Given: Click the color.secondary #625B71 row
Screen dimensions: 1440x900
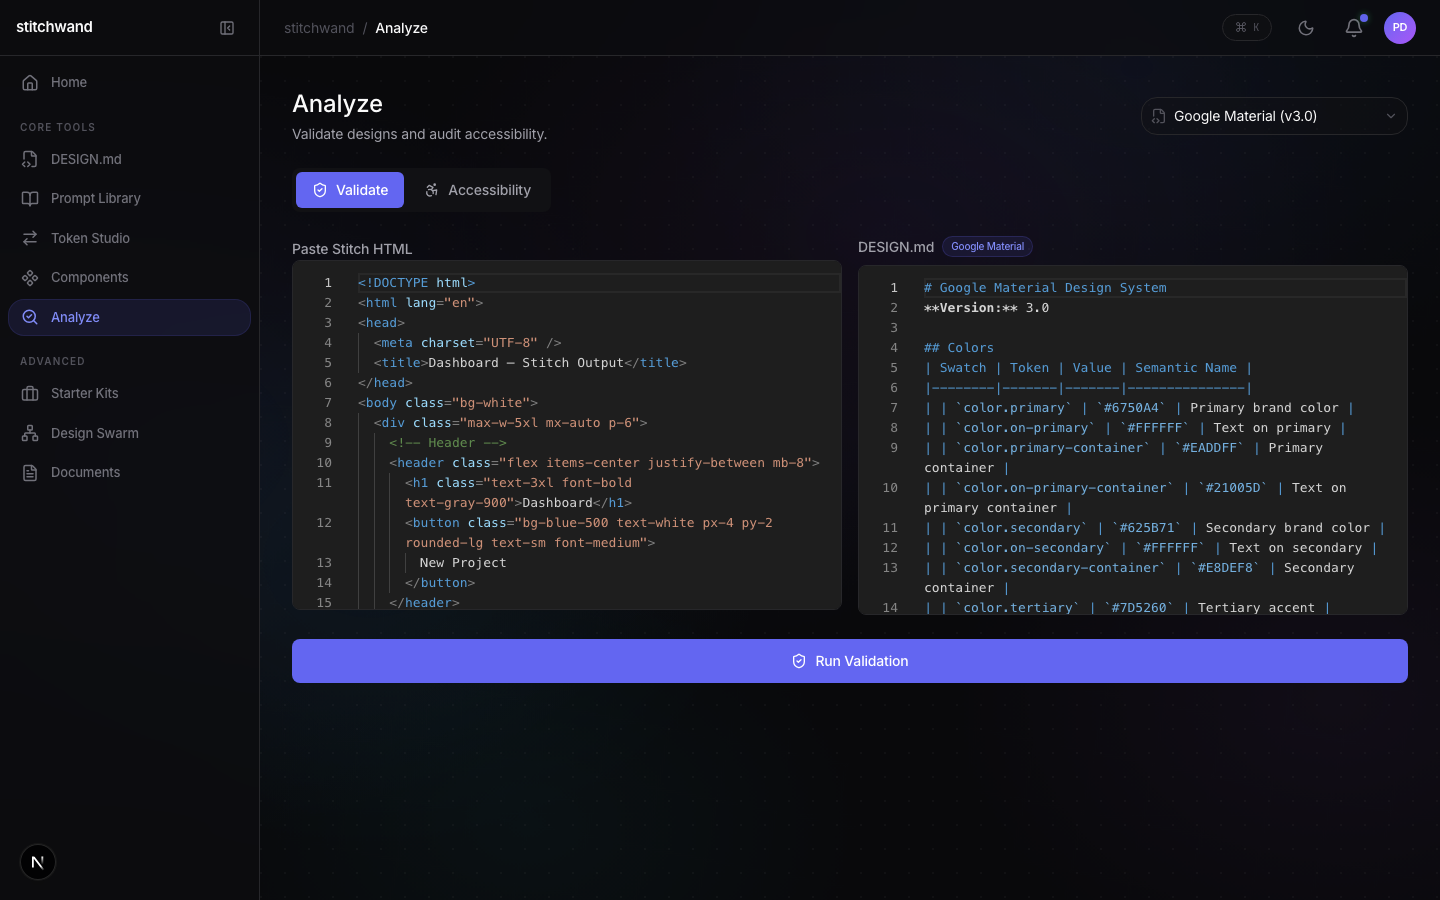Looking at the screenshot, I should pyautogui.click(x=1155, y=528).
